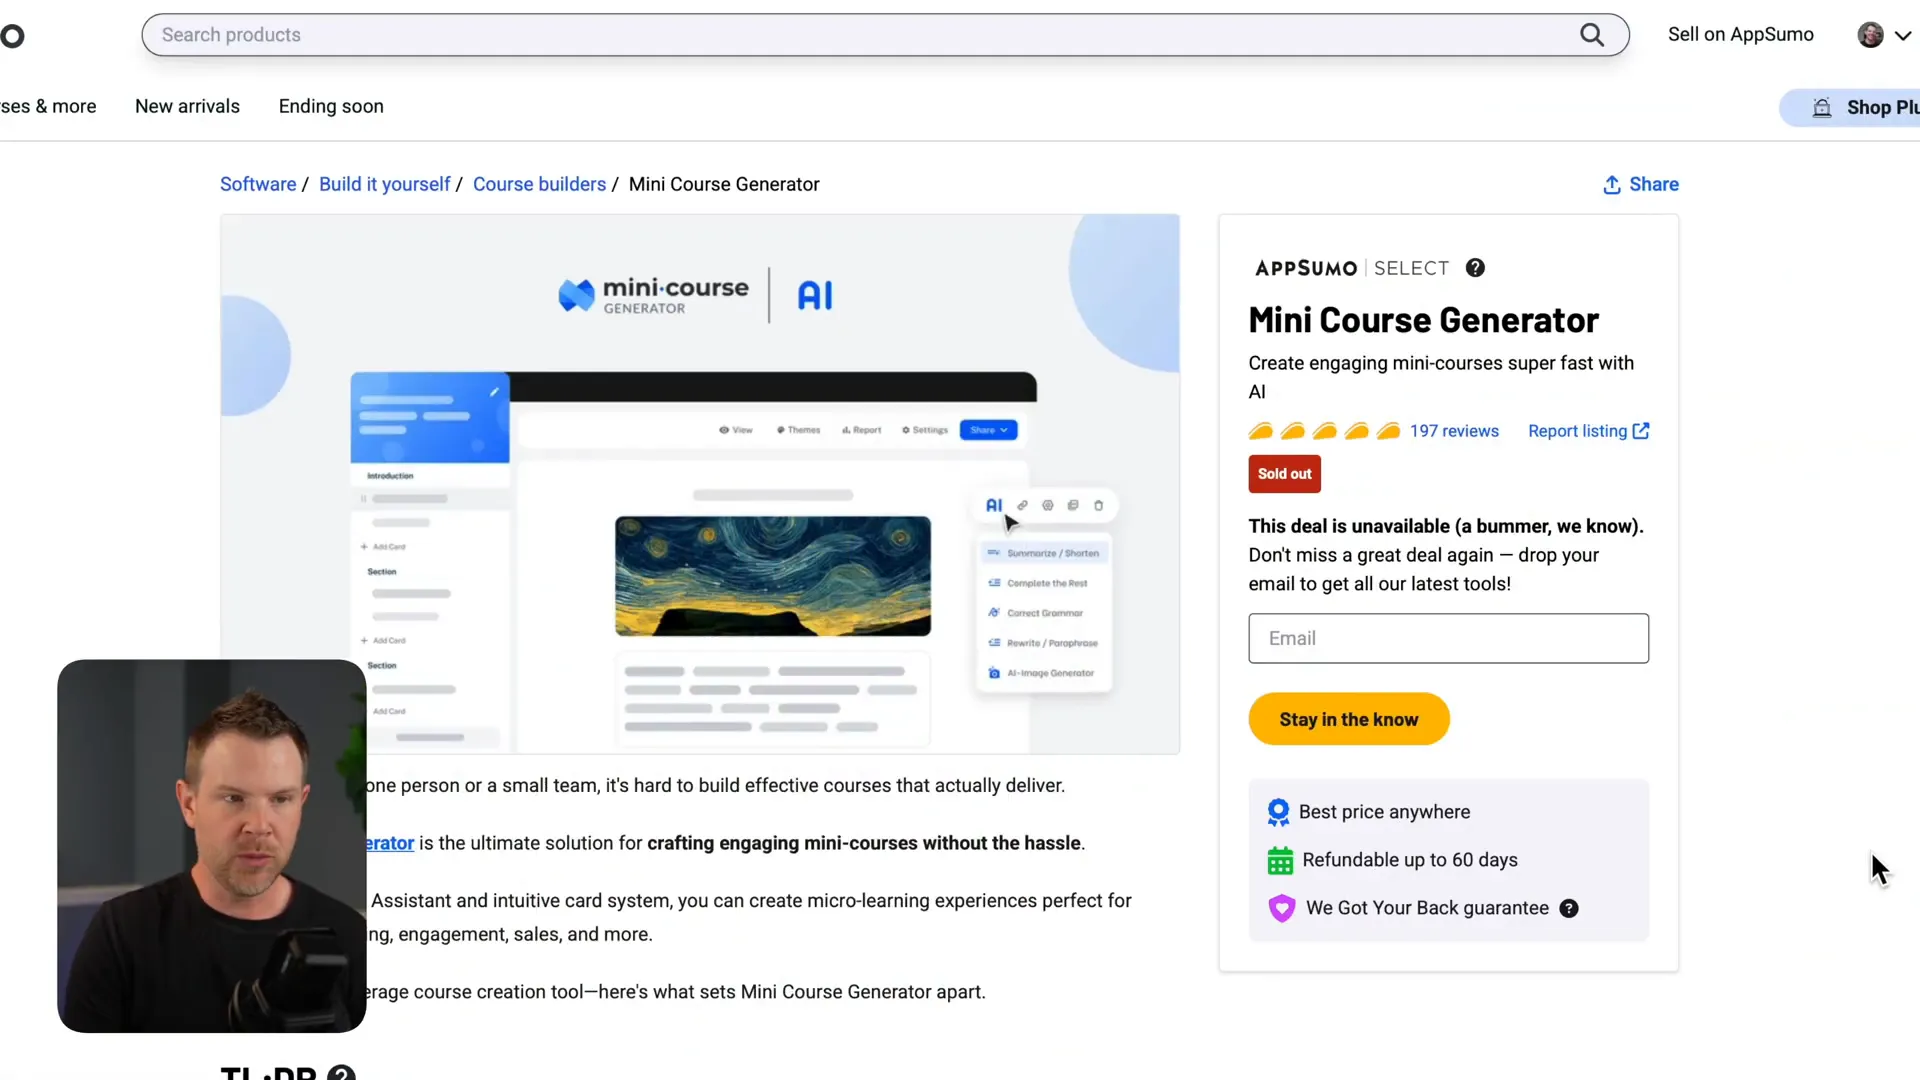Click the fifth taco rating icon

1388,431
